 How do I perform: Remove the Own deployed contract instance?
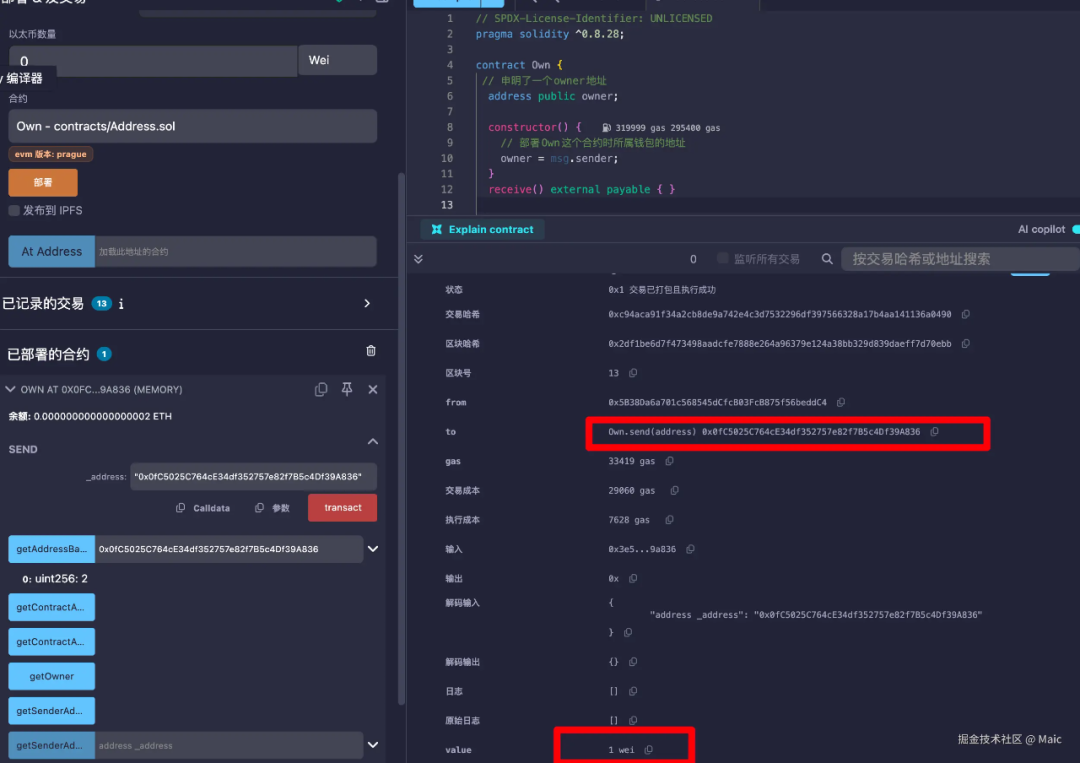tap(373, 390)
